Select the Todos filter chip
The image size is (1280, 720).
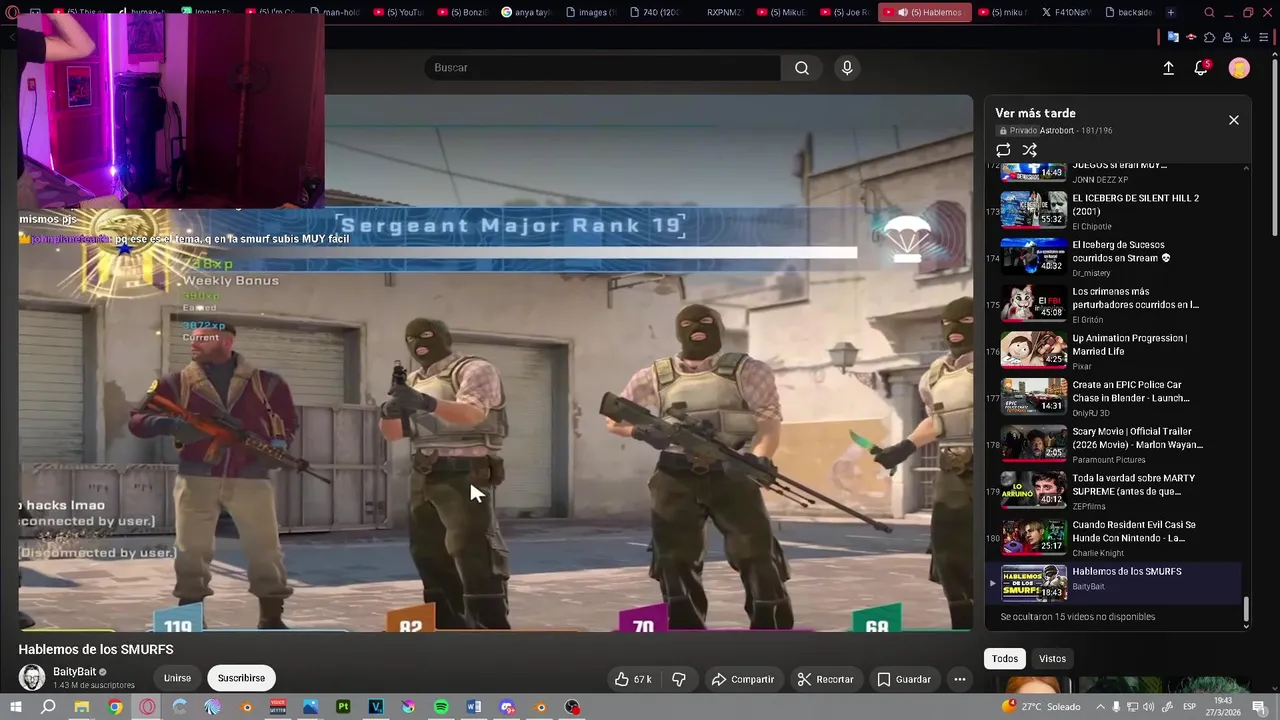(1005, 658)
